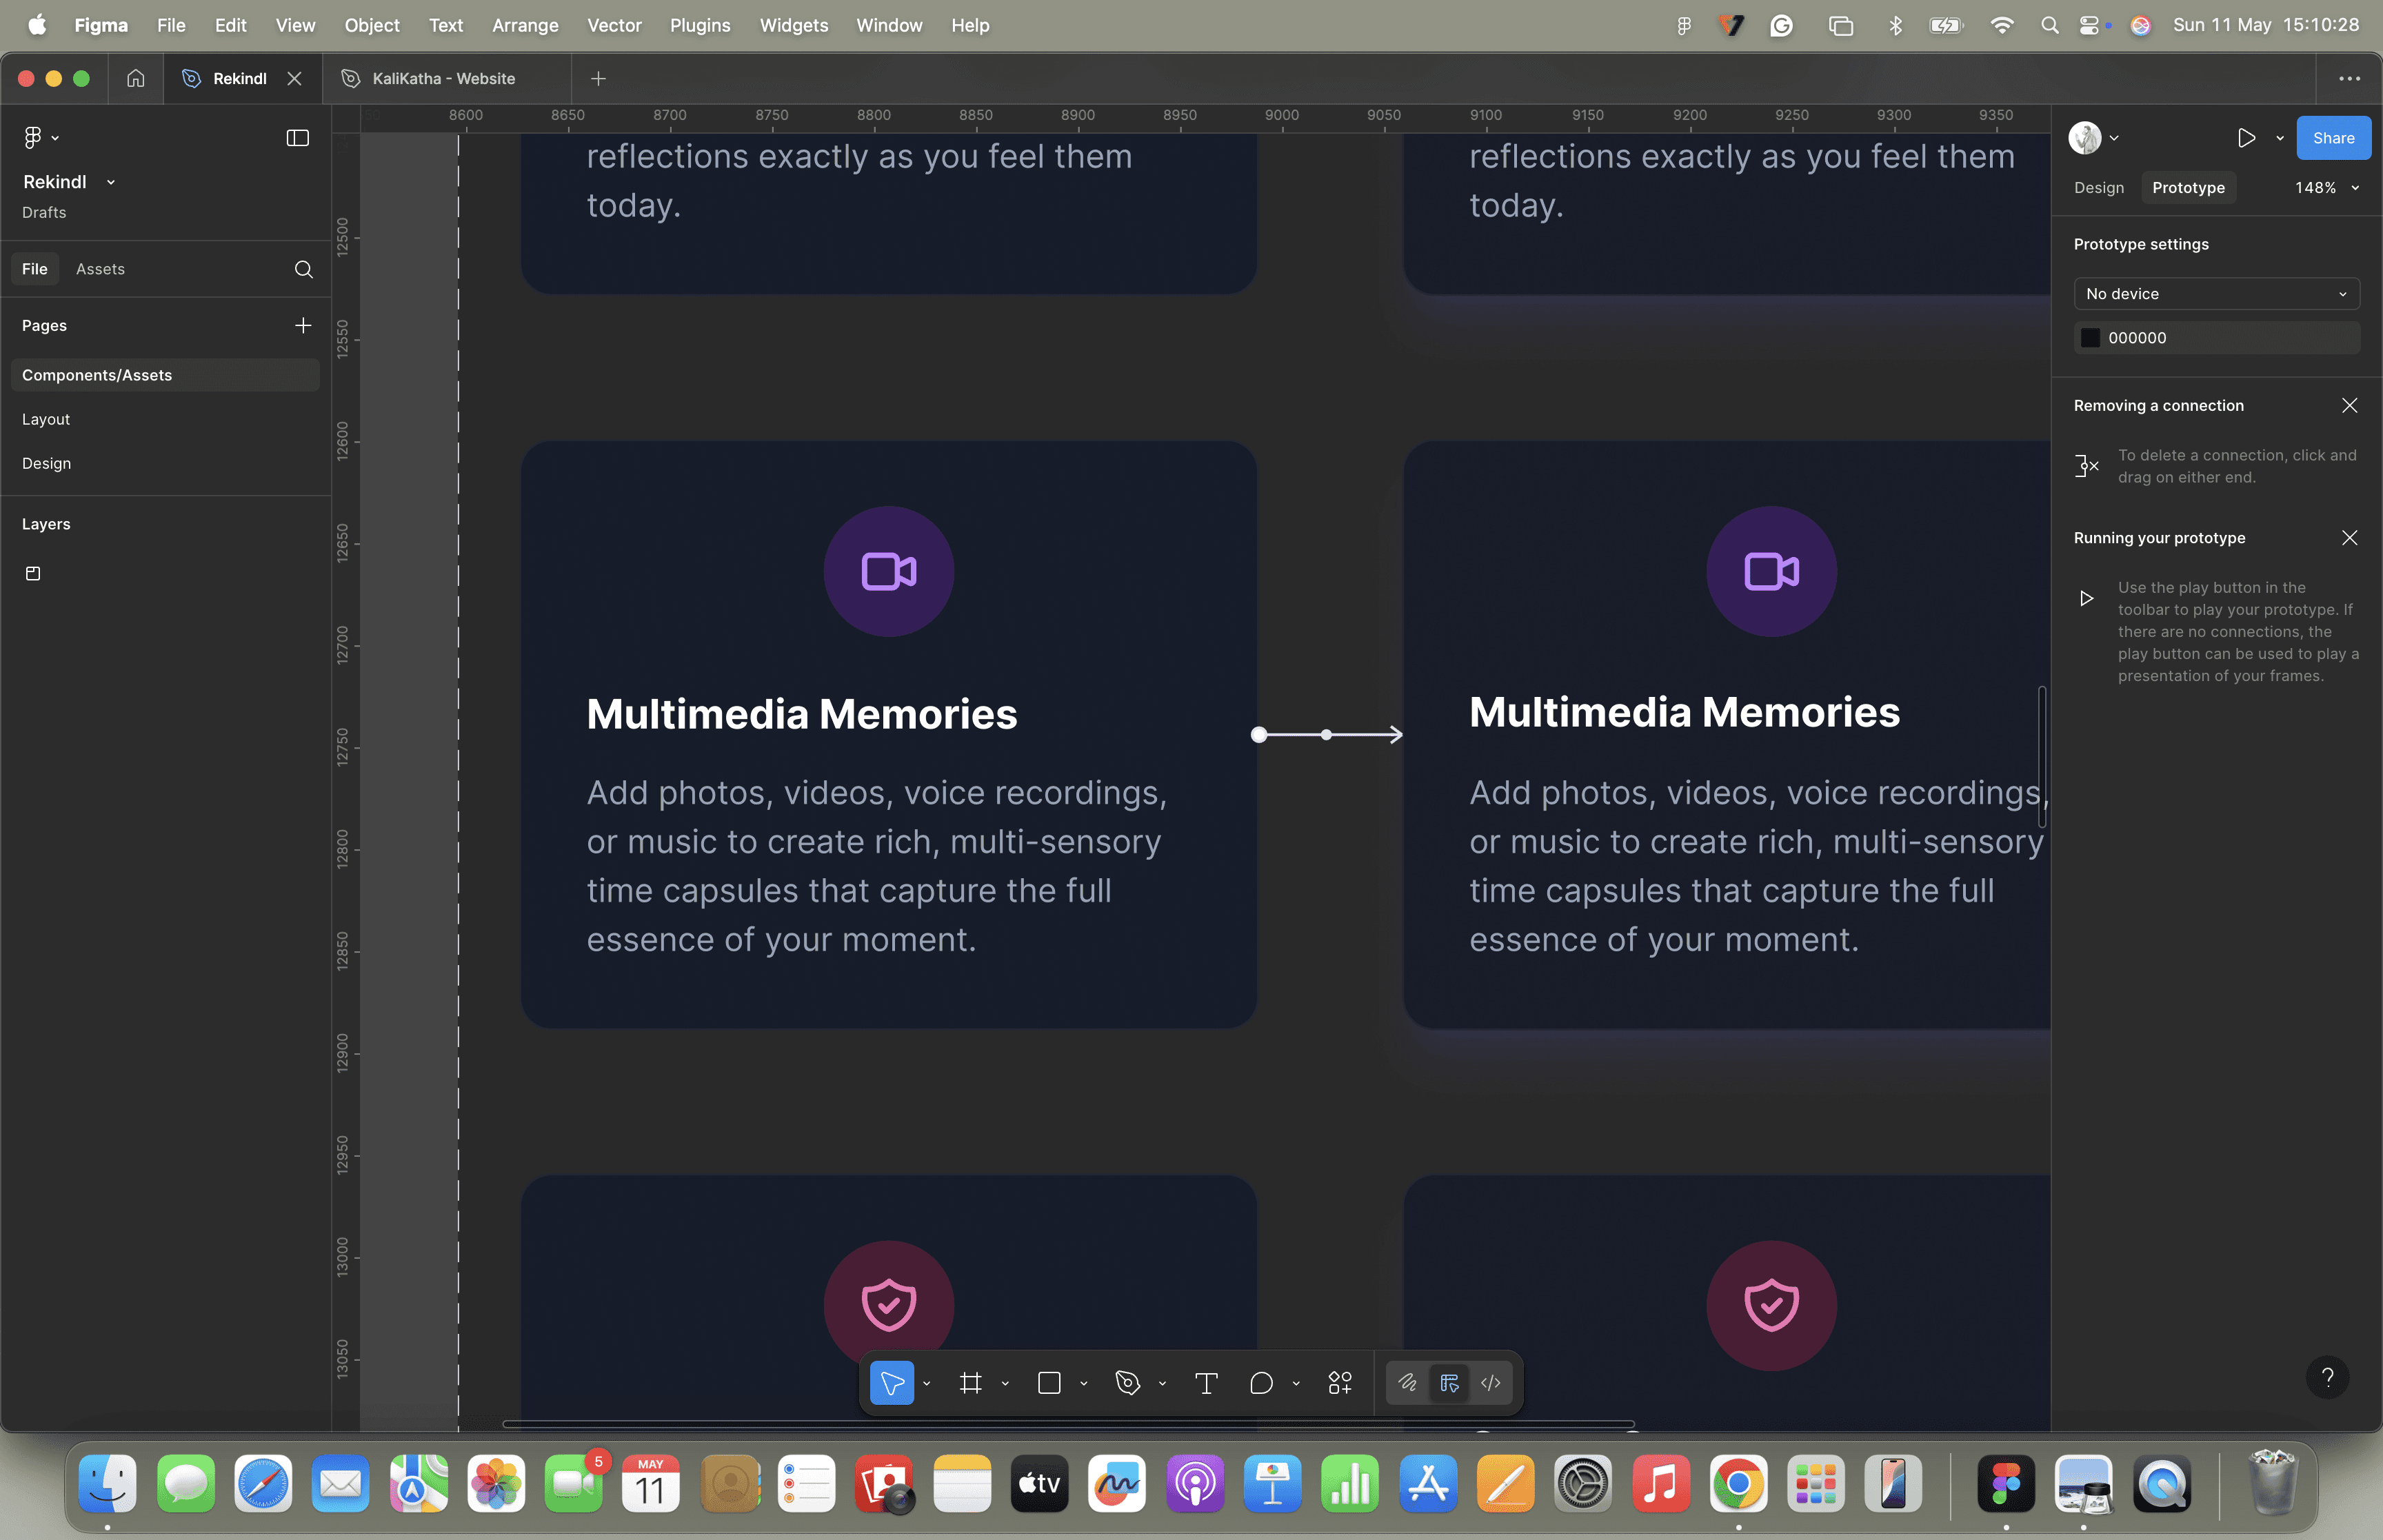Open the Resources components tool

tap(1340, 1383)
